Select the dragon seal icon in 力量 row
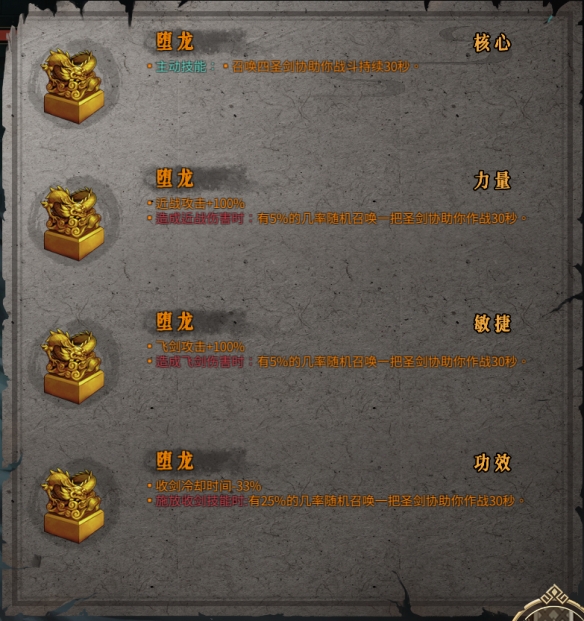 (x=74, y=223)
